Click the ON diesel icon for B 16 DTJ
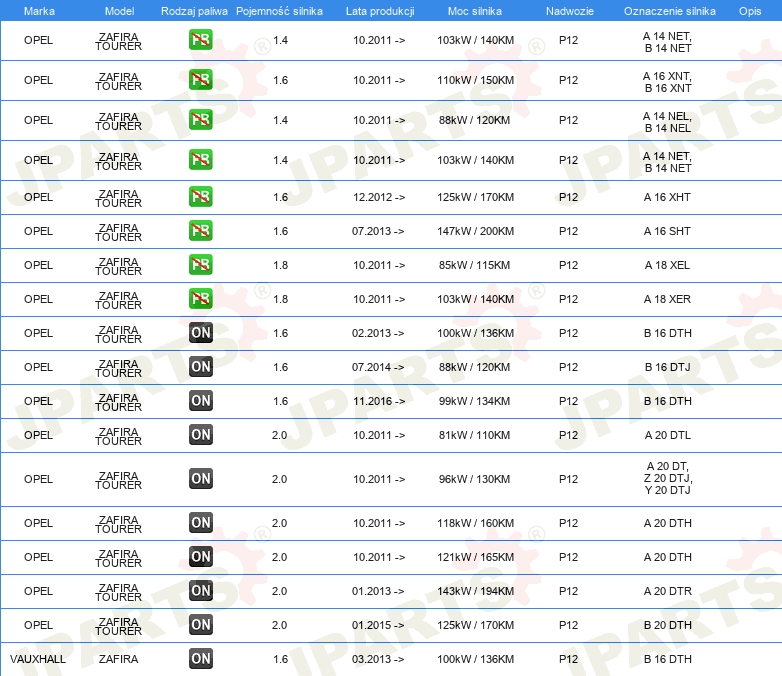The height and width of the screenshot is (676, 782). [201, 367]
